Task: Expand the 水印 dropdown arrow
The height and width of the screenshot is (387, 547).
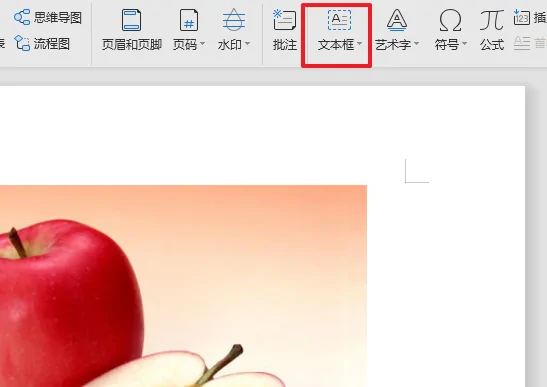Action: pos(247,44)
